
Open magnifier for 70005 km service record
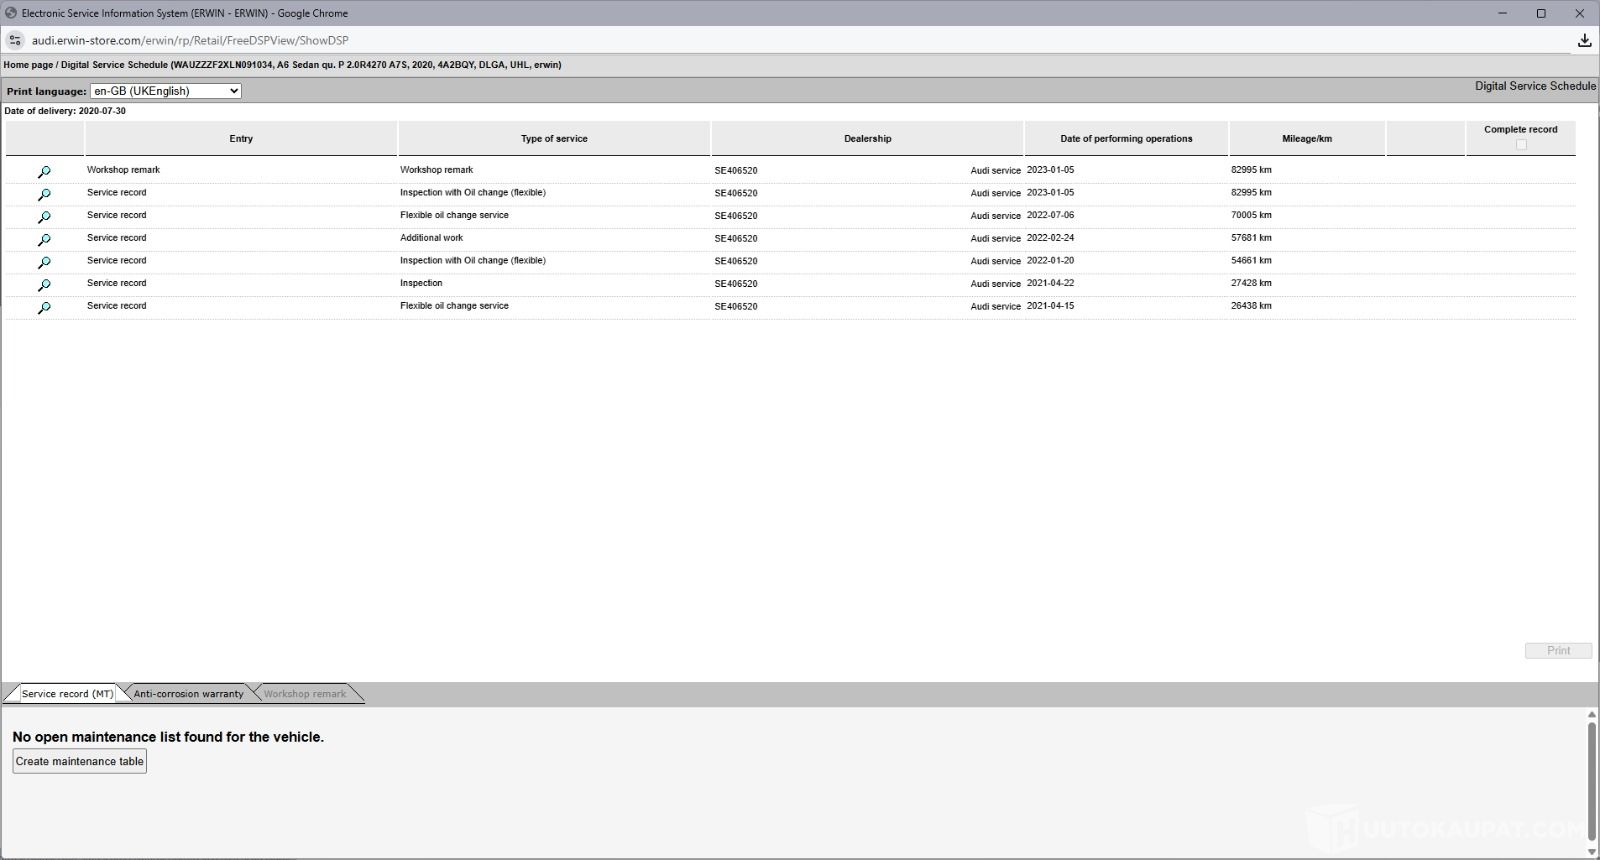pyautogui.click(x=44, y=217)
